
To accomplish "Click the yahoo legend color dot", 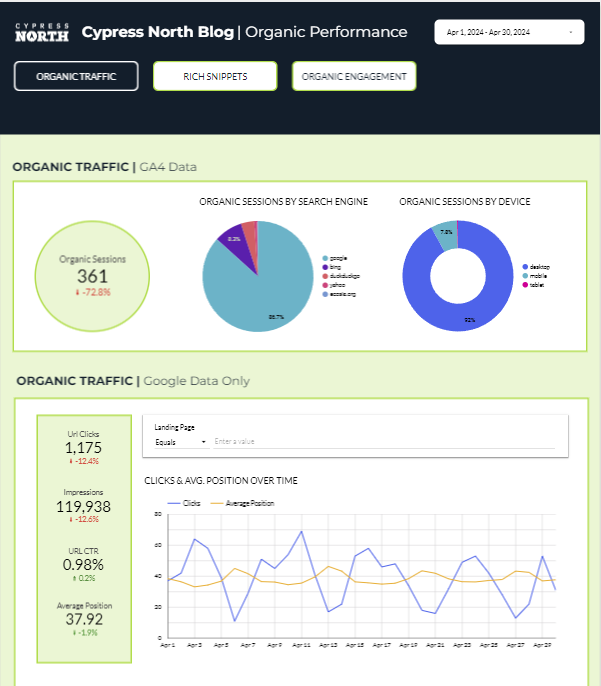I will tap(325, 285).
